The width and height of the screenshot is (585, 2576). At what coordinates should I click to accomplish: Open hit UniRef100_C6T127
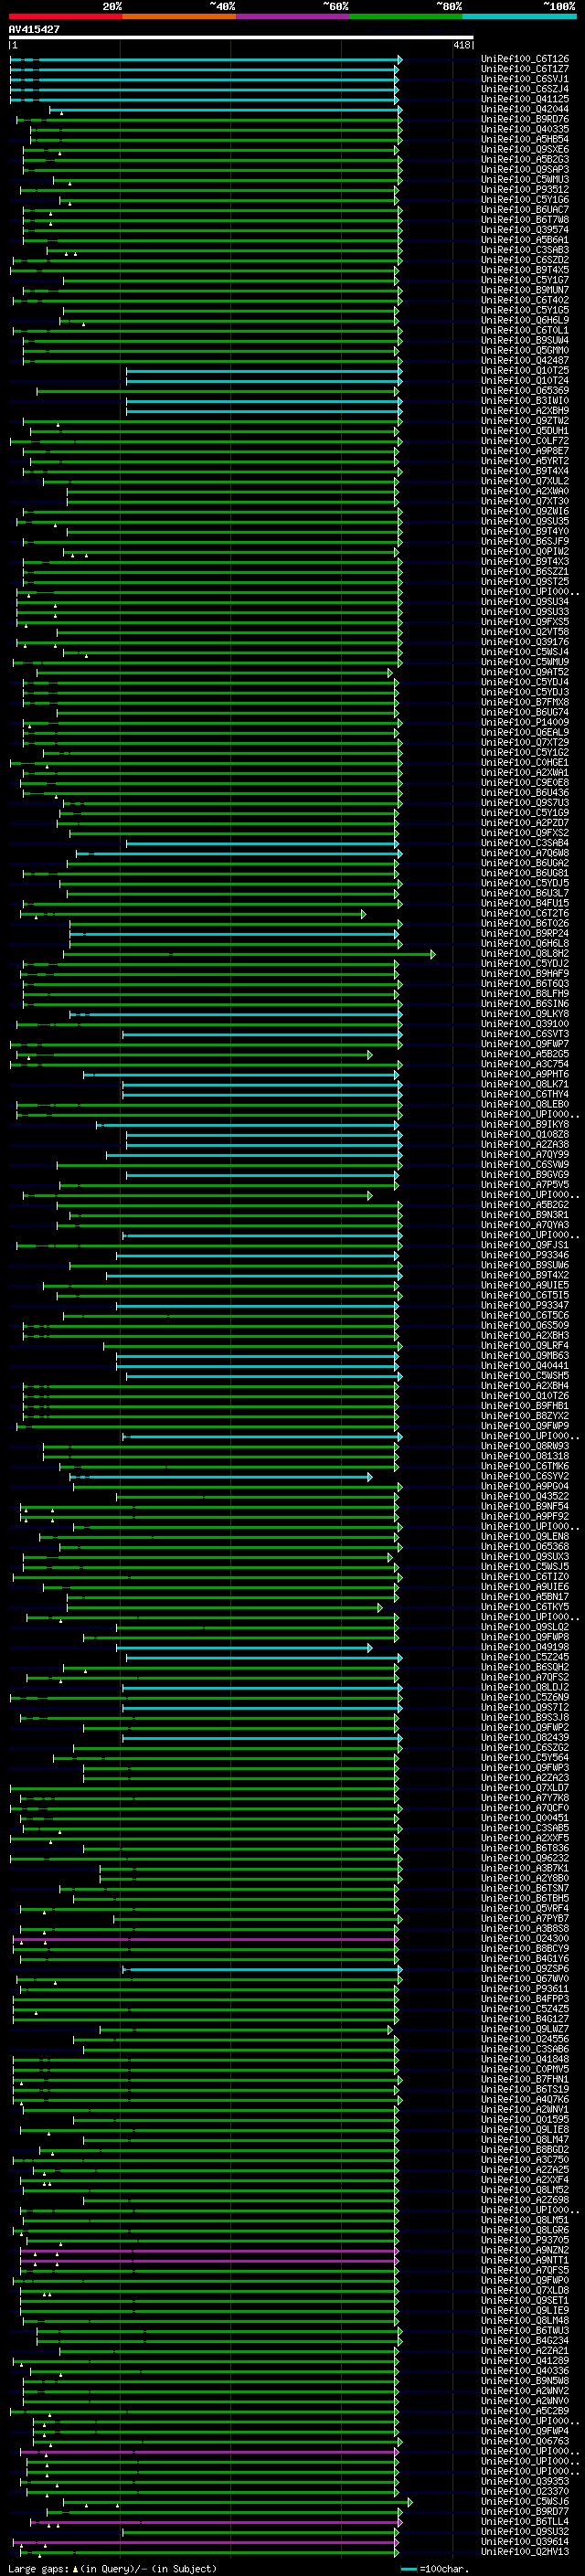point(525,69)
